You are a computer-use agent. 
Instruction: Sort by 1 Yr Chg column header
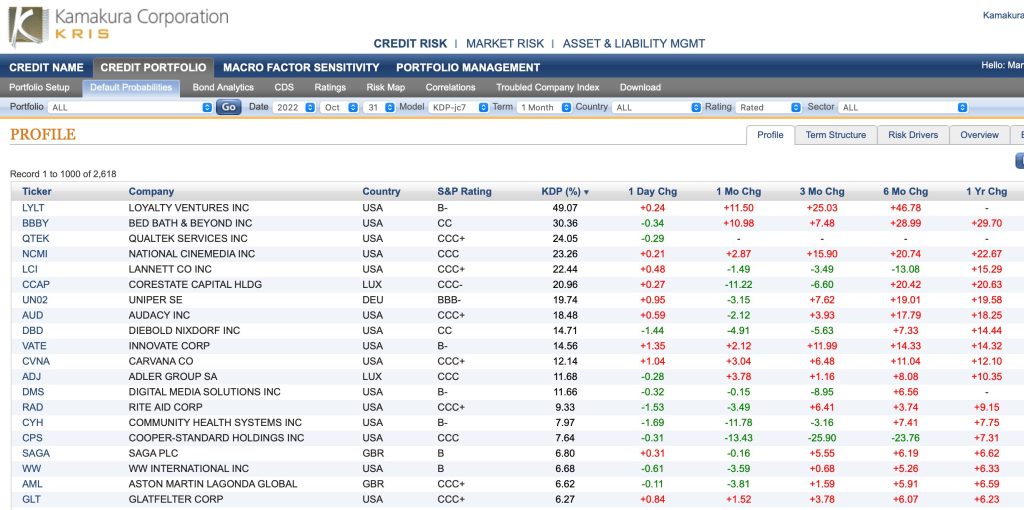[x=987, y=192]
